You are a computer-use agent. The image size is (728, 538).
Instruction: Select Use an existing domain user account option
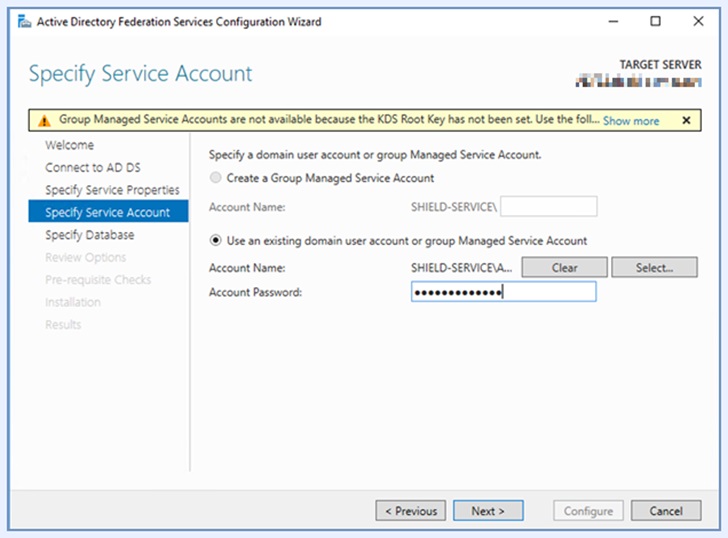click(216, 241)
